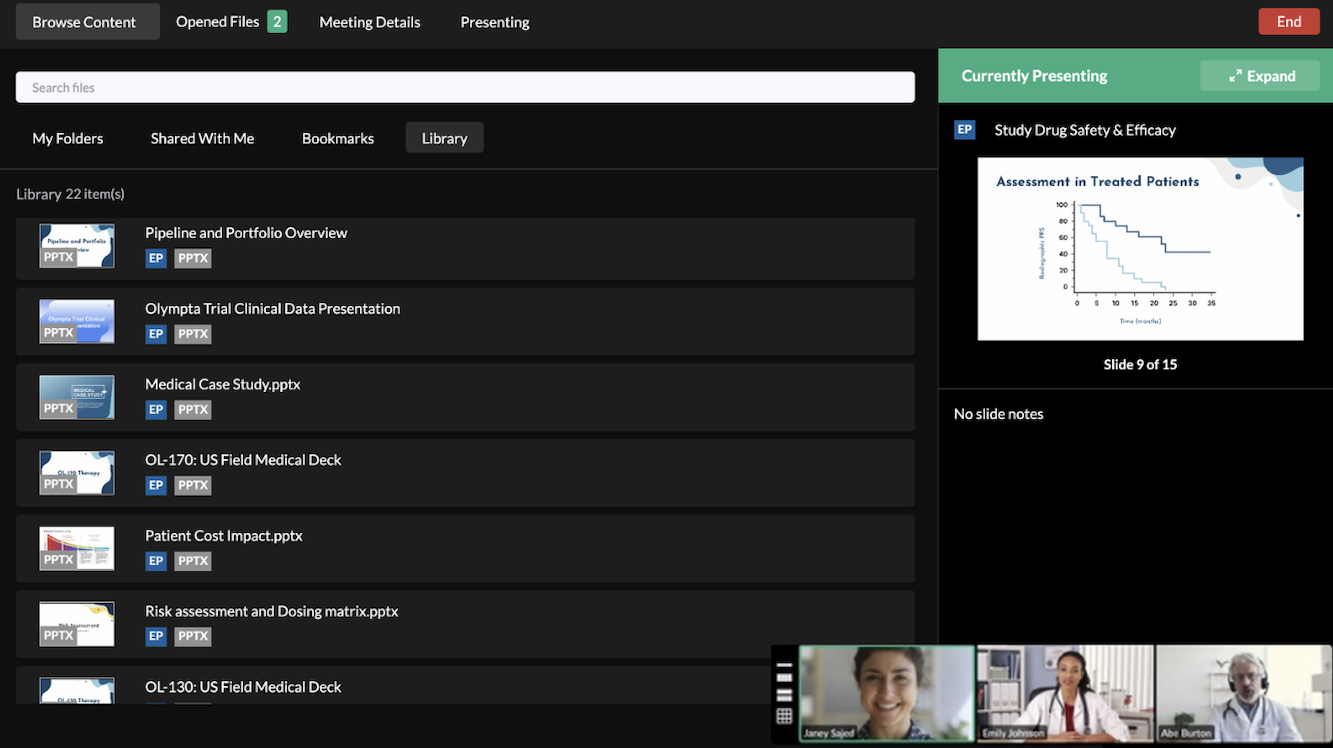
Task: Open the Meeting Details tab
Action: pos(369,22)
